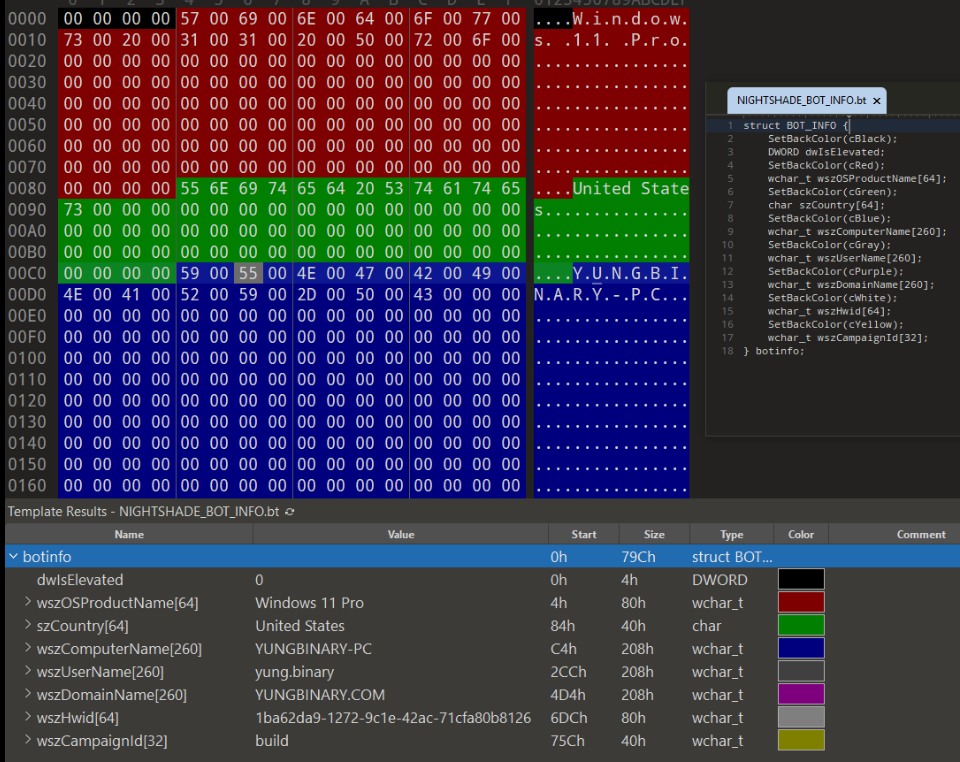Collapse the botinfo struct row

pyautogui.click(x=13, y=556)
